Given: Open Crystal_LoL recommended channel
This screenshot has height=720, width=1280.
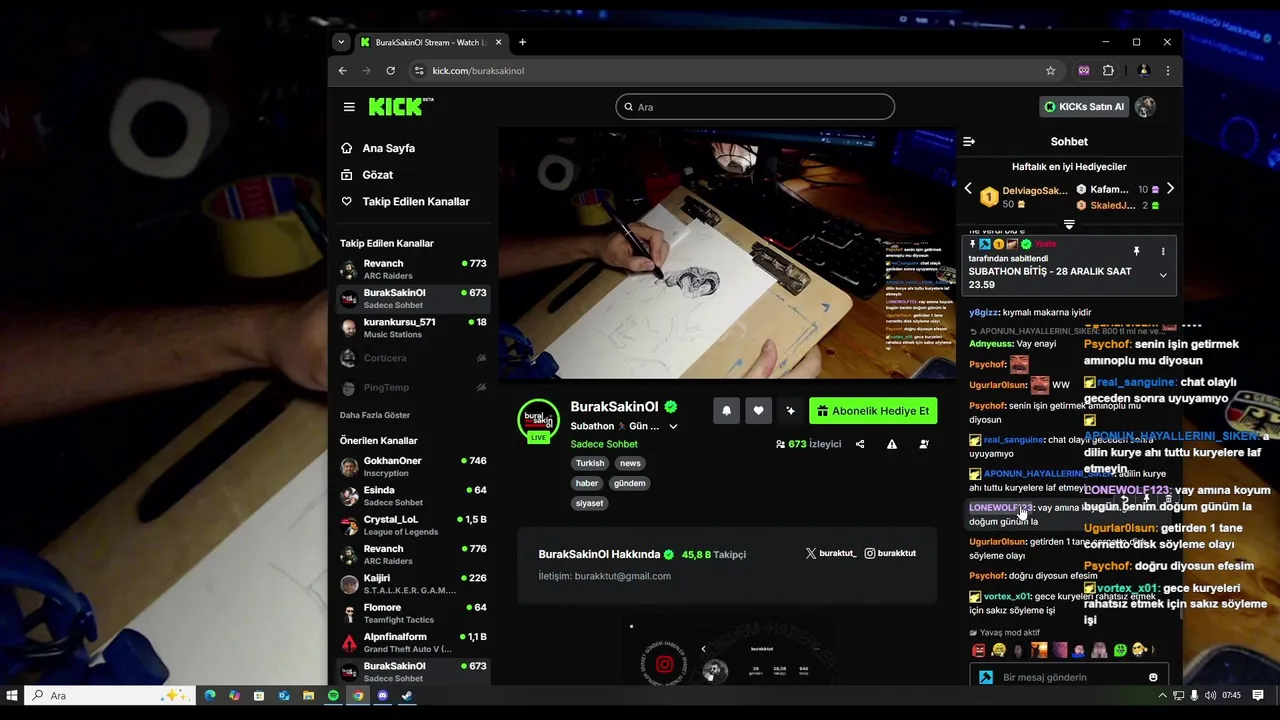Looking at the screenshot, I should 413,525.
